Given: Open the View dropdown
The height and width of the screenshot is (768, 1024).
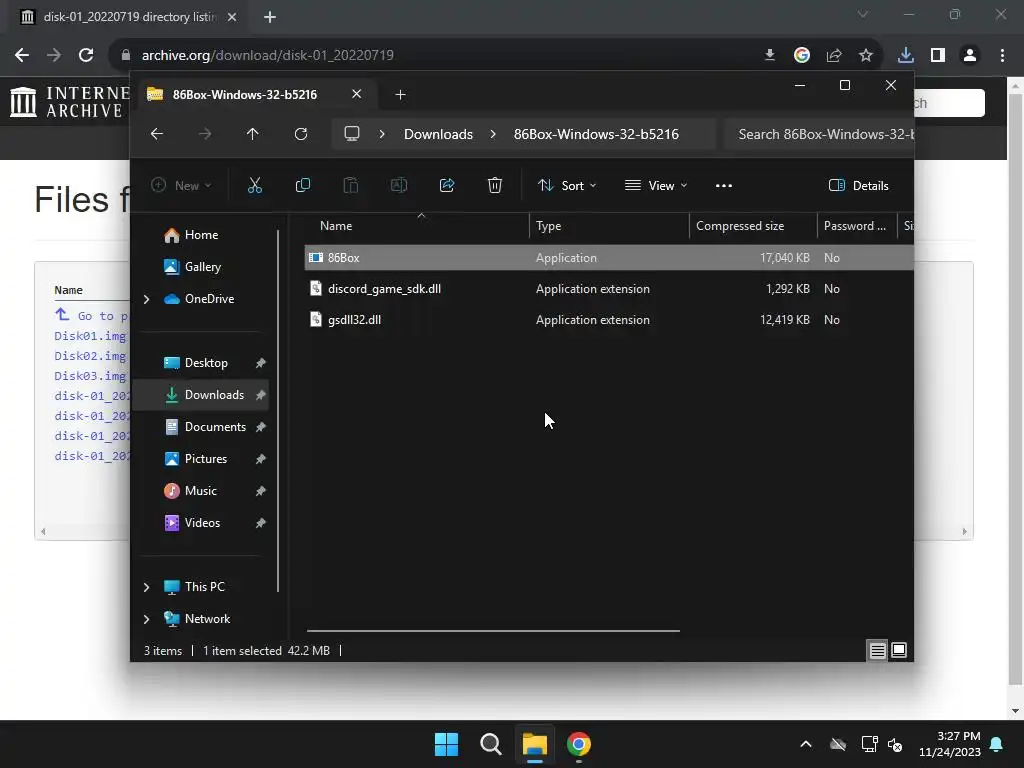Looking at the screenshot, I should [x=656, y=185].
